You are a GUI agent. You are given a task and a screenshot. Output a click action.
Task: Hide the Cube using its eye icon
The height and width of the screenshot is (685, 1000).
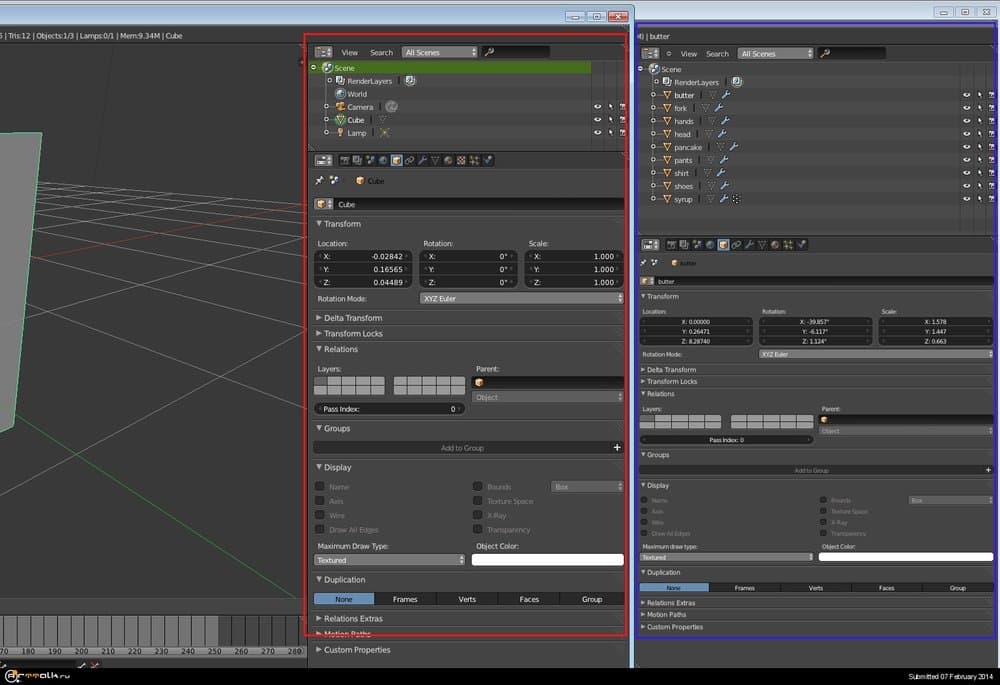(598, 120)
